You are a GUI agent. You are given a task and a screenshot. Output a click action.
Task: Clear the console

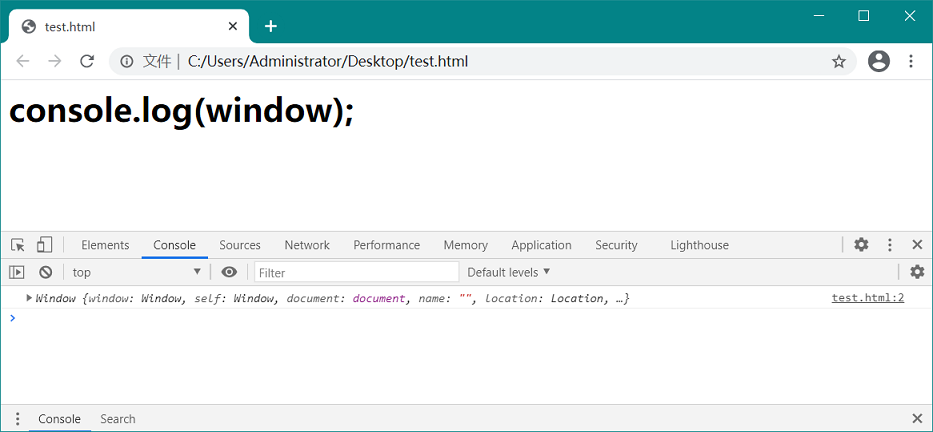pos(46,273)
